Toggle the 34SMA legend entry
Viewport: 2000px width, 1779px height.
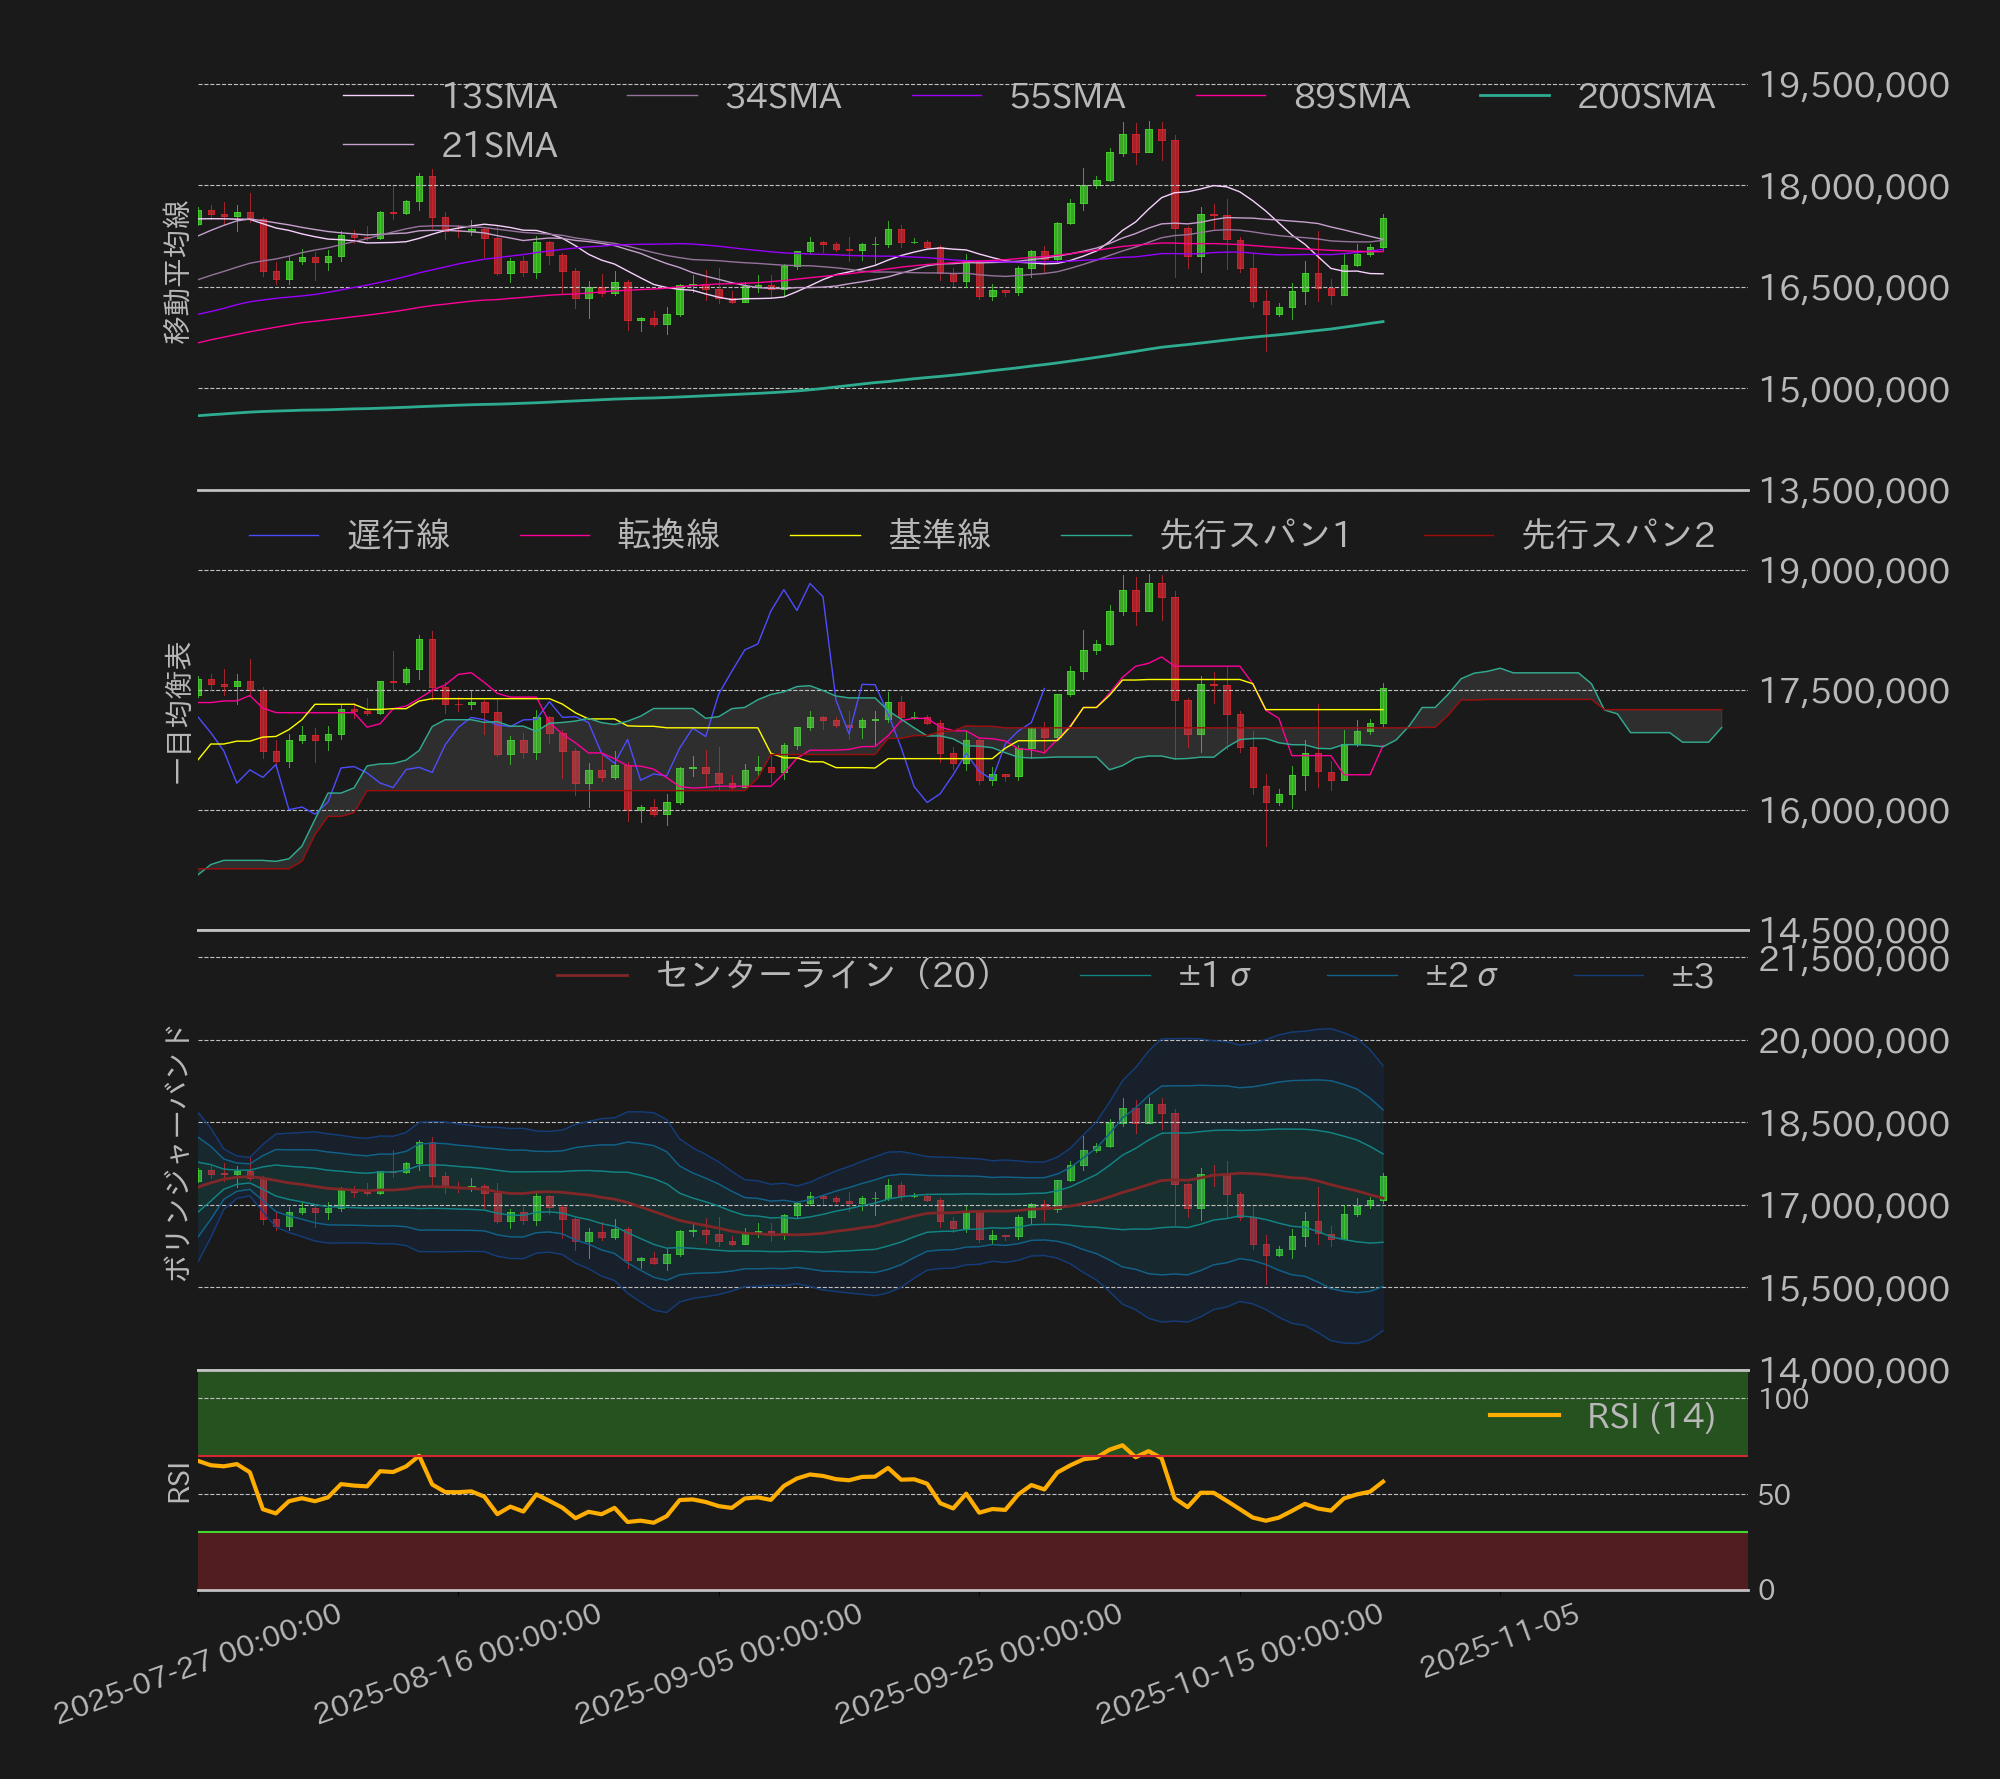pos(782,96)
